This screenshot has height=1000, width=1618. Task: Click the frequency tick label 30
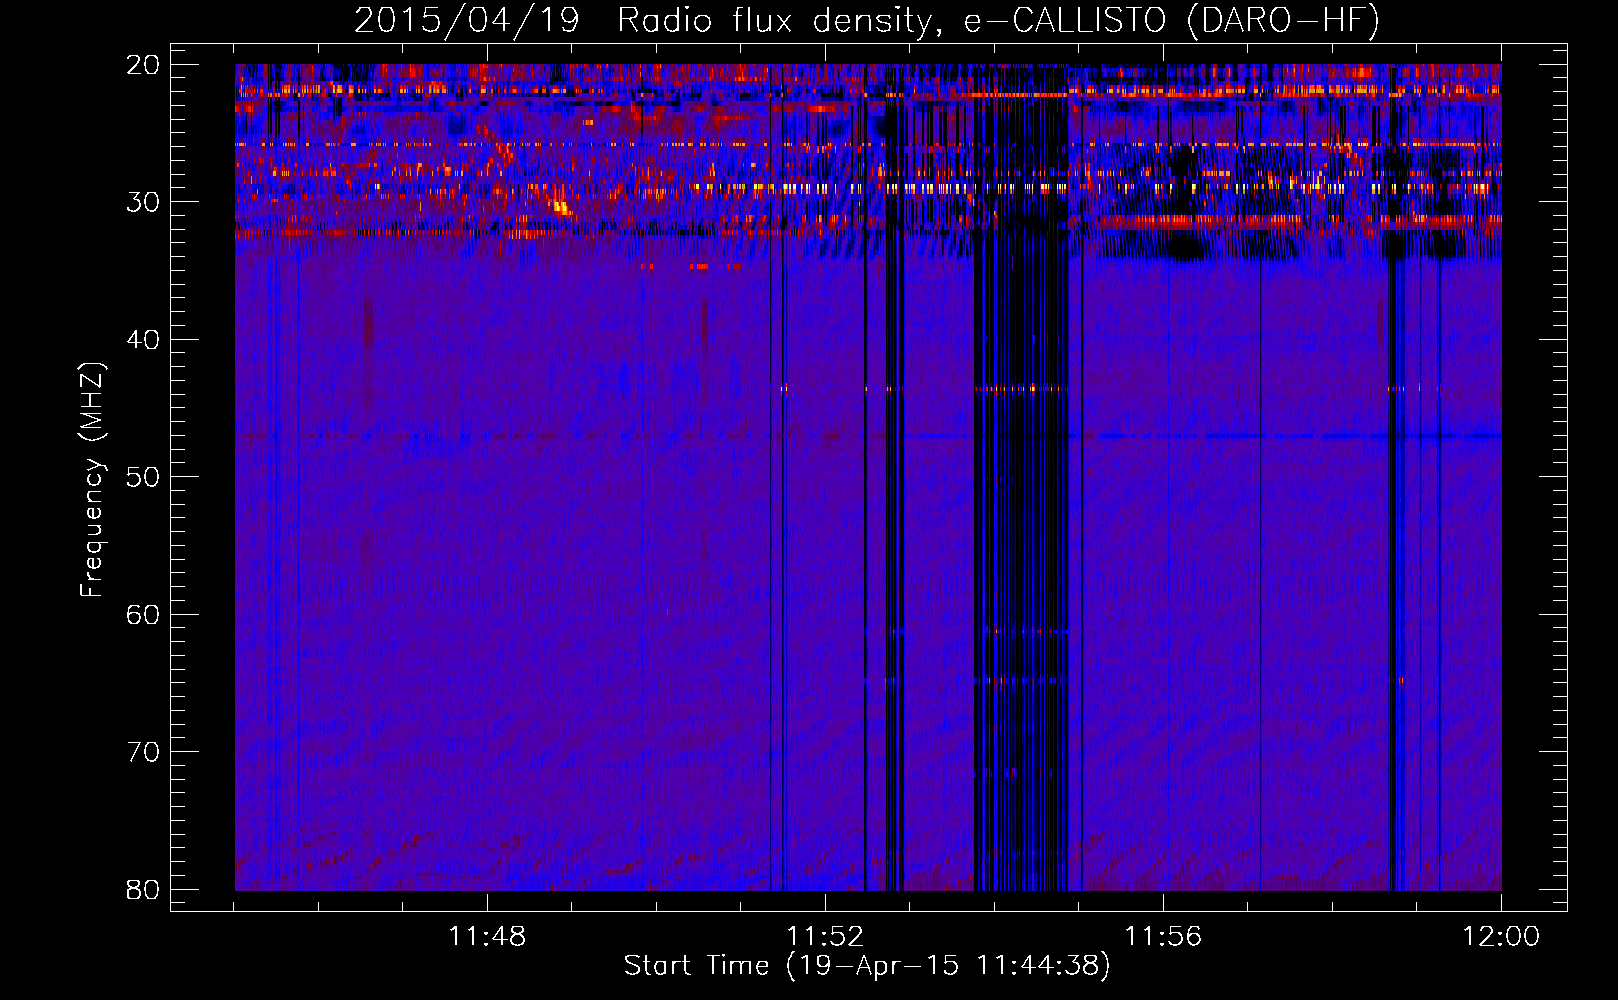pyautogui.click(x=144, y=202)
